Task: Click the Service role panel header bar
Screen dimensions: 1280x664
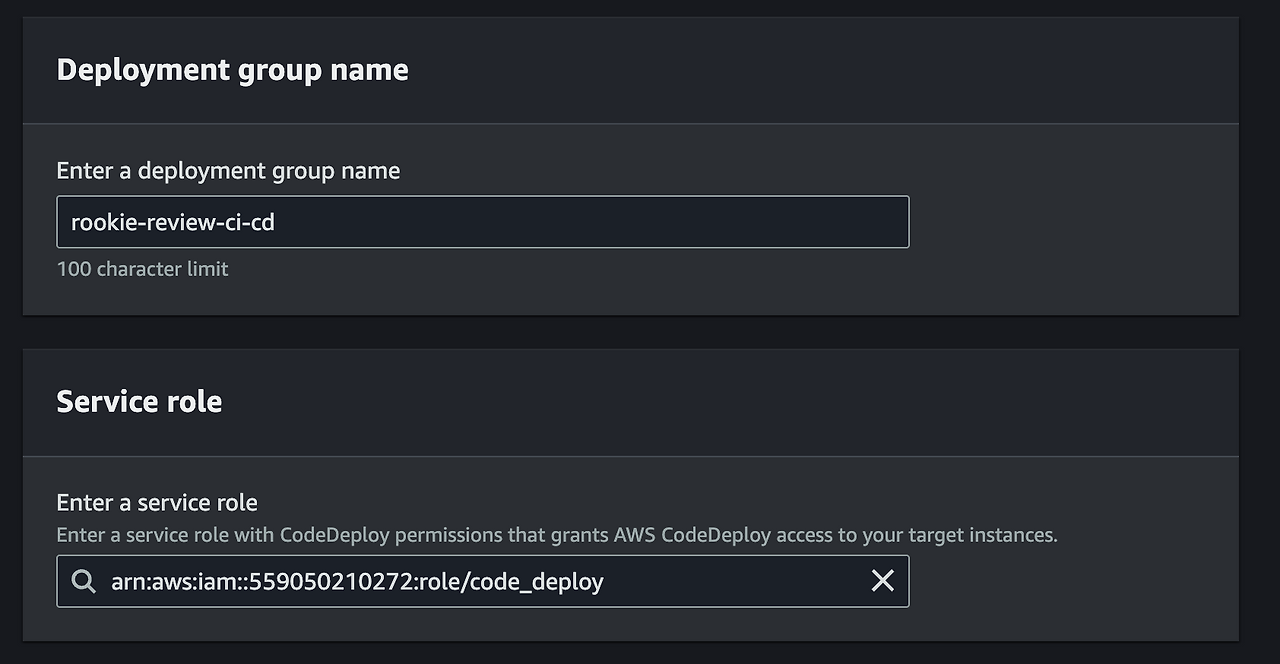Action: tap(630, 402)
